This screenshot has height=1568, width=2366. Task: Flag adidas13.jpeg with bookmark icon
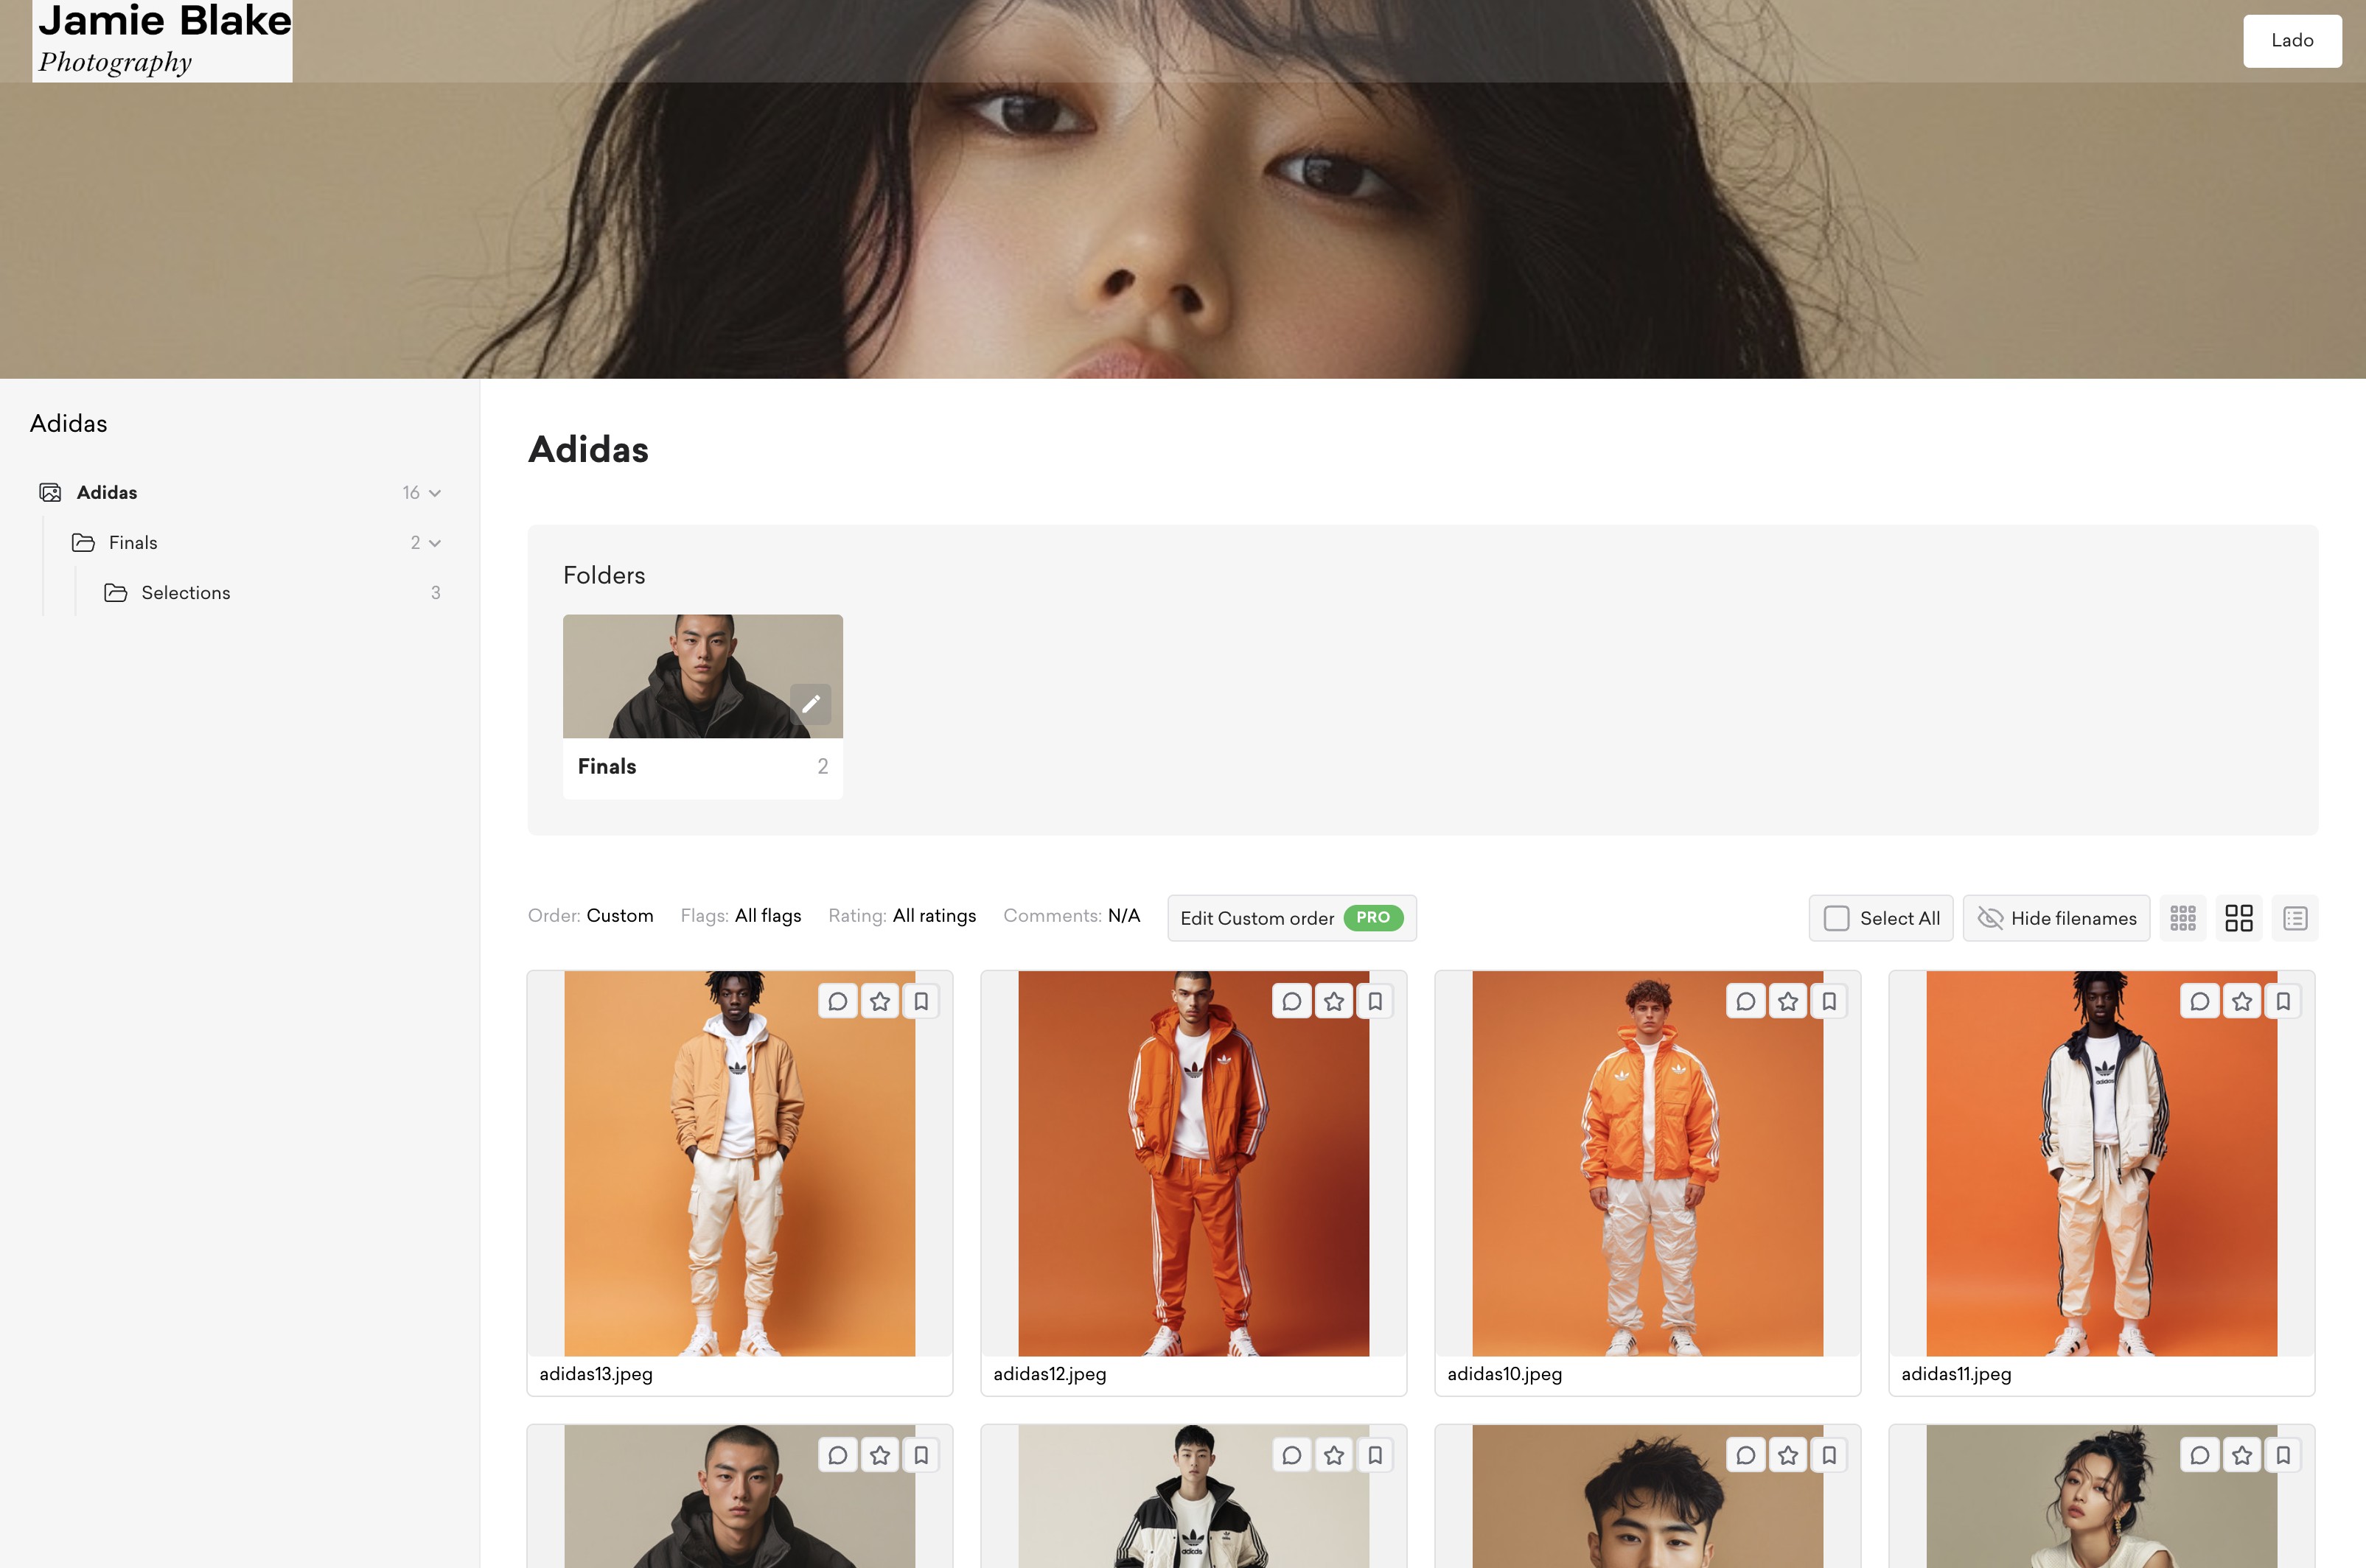(x=921, y=1001)
